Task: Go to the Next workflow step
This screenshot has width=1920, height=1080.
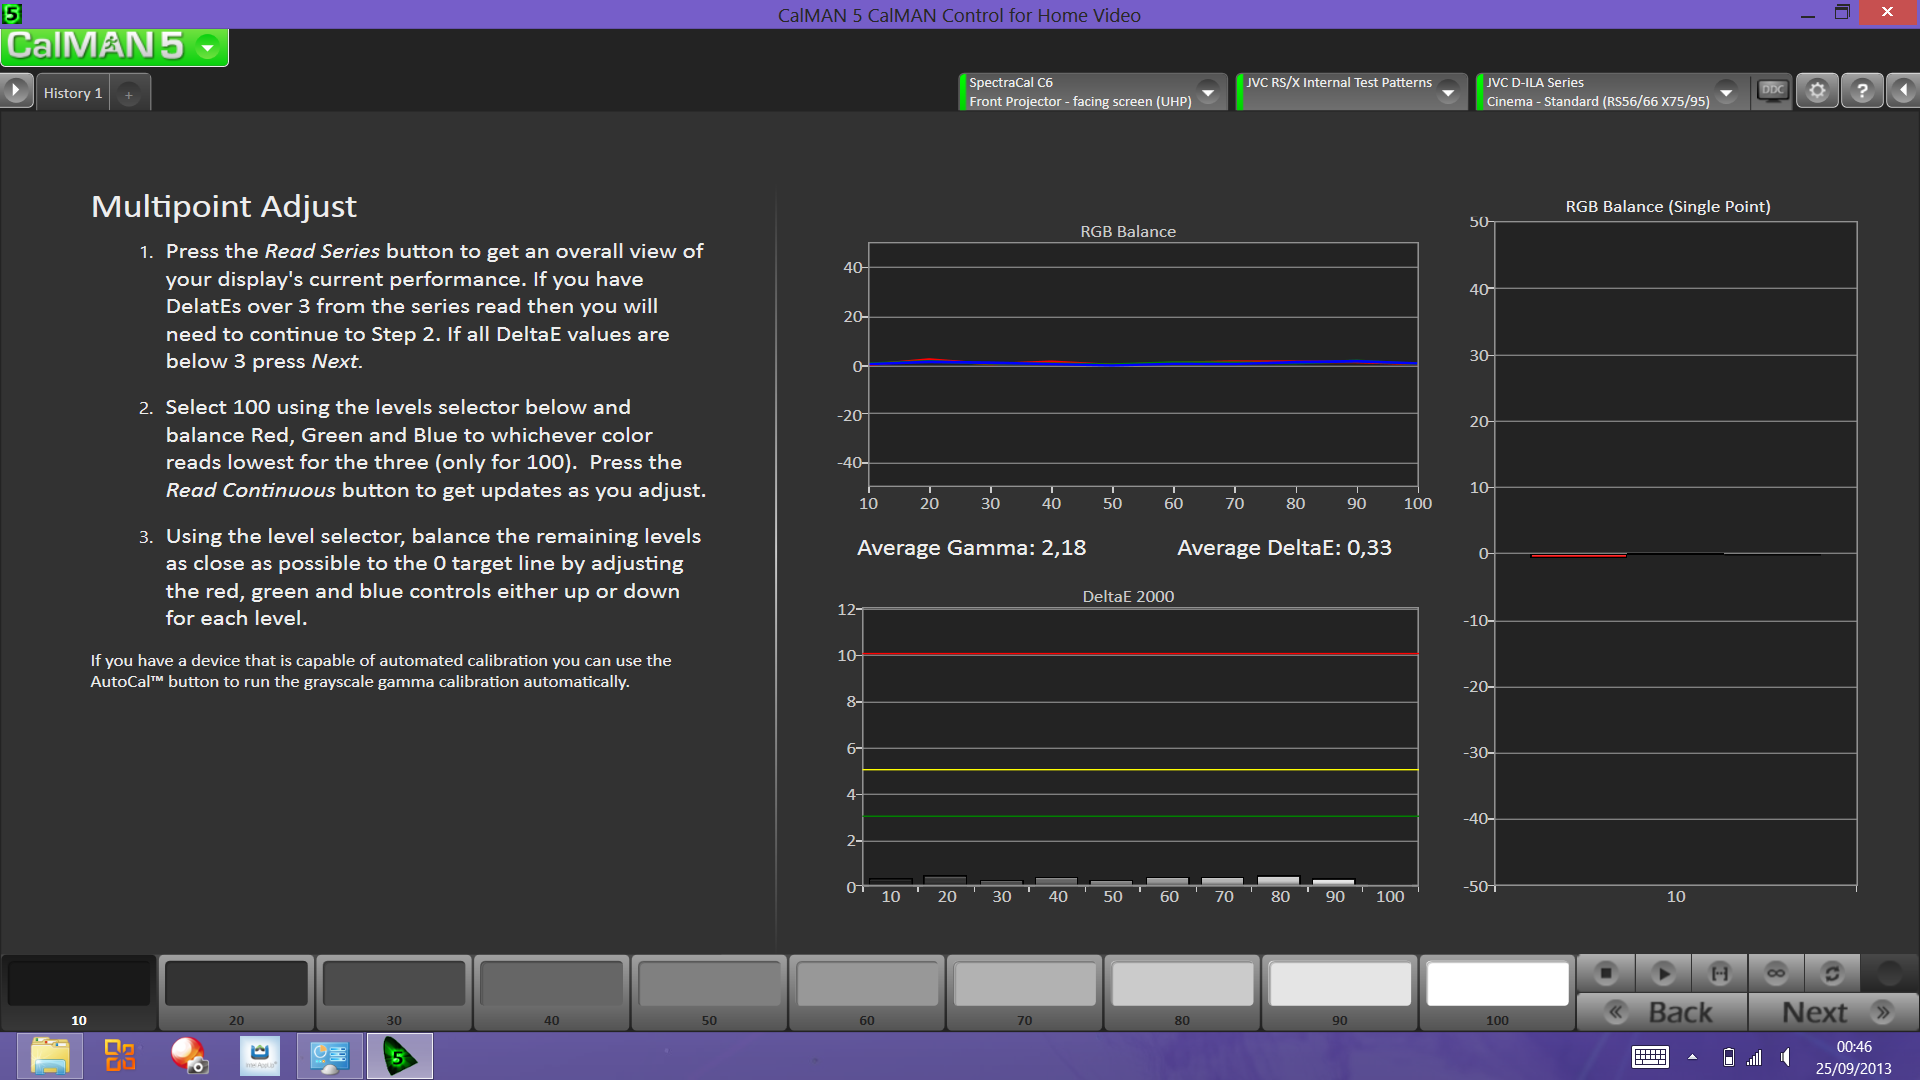Action: pyautogui.click(x=1834, y=1012)
